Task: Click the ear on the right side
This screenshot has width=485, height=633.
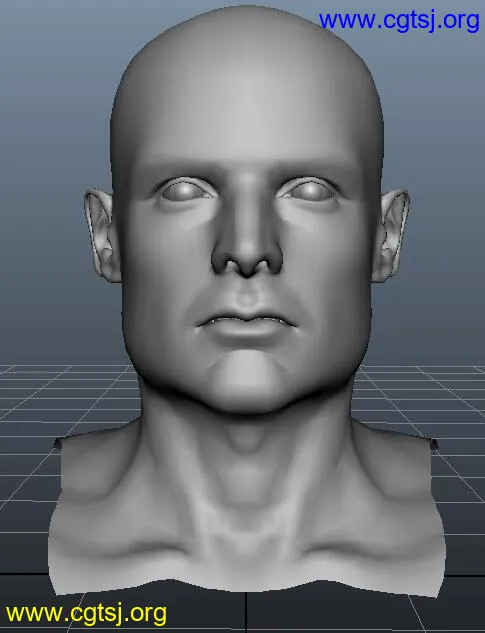Action: (x=391, y=235)
